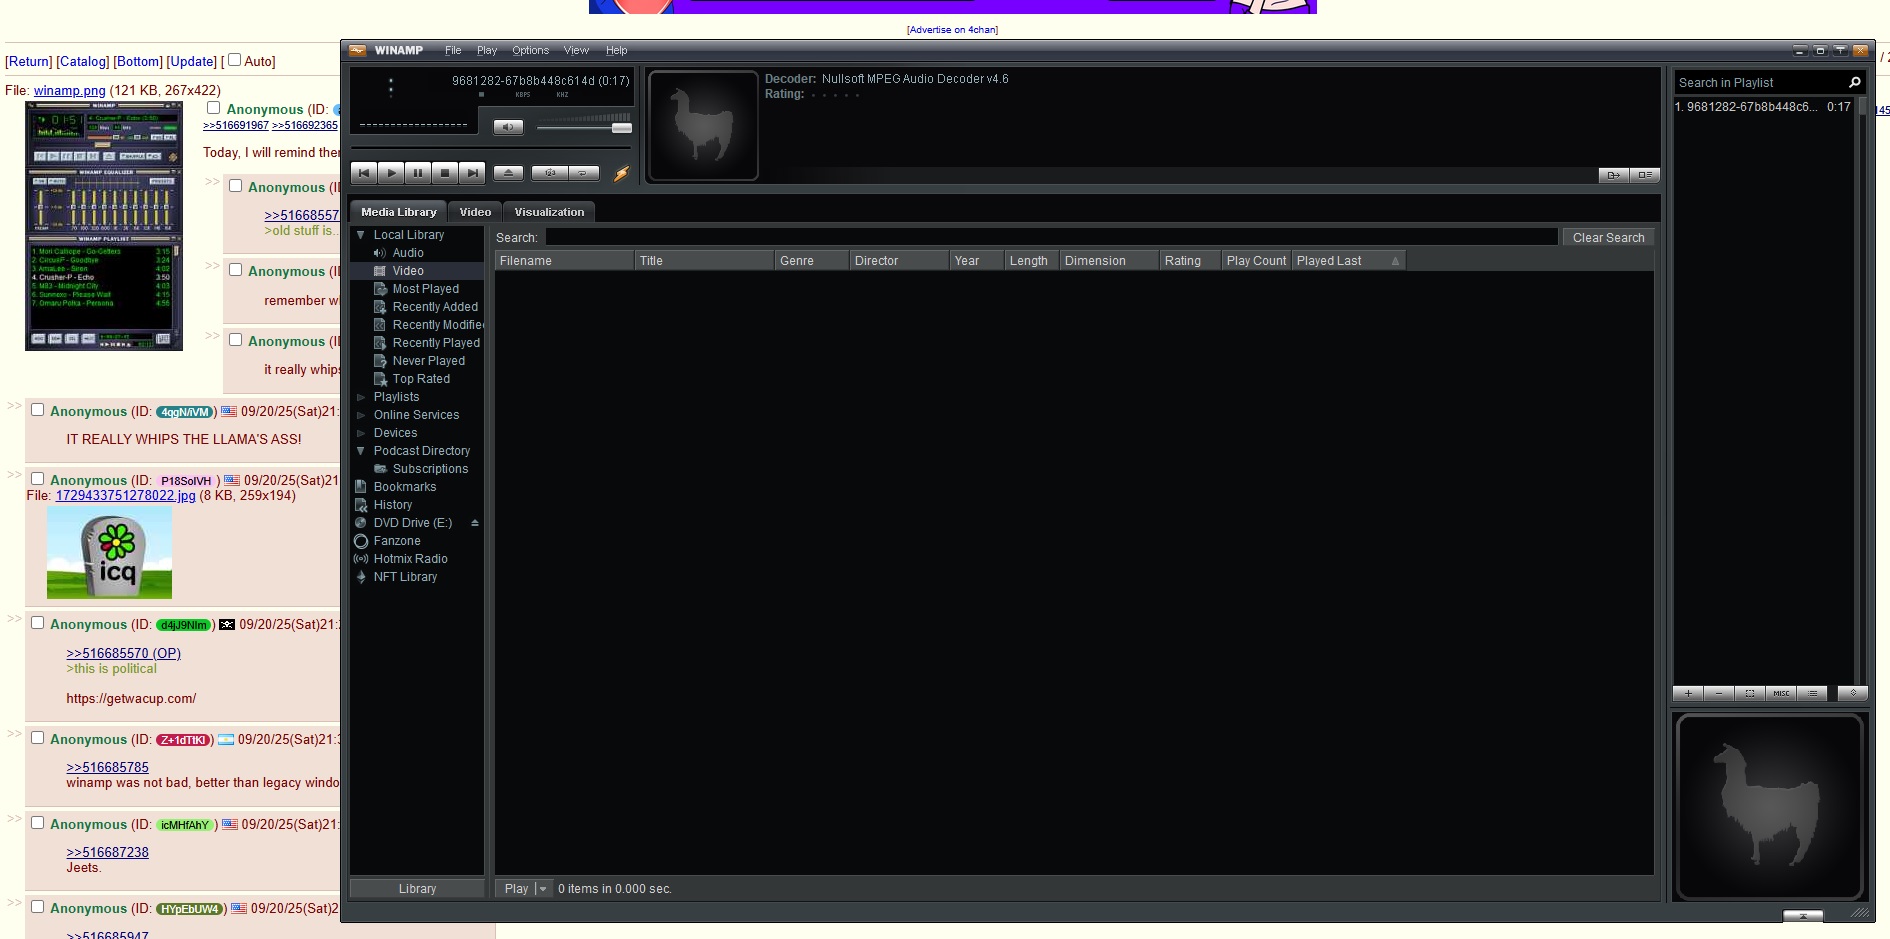Toggle the playlist editor panel button
1890x939 pixels.
point(1645,175)
